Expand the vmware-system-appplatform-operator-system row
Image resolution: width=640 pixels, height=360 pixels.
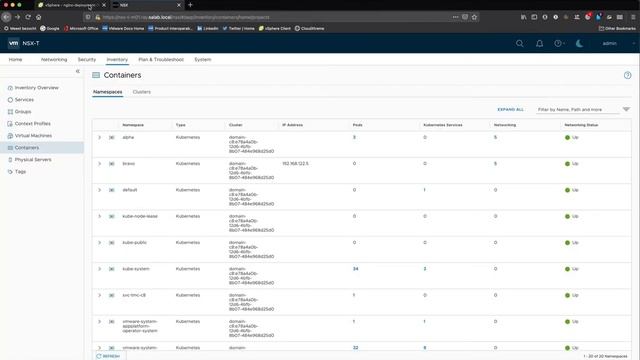pyautogui.click(x=99, y=322)
